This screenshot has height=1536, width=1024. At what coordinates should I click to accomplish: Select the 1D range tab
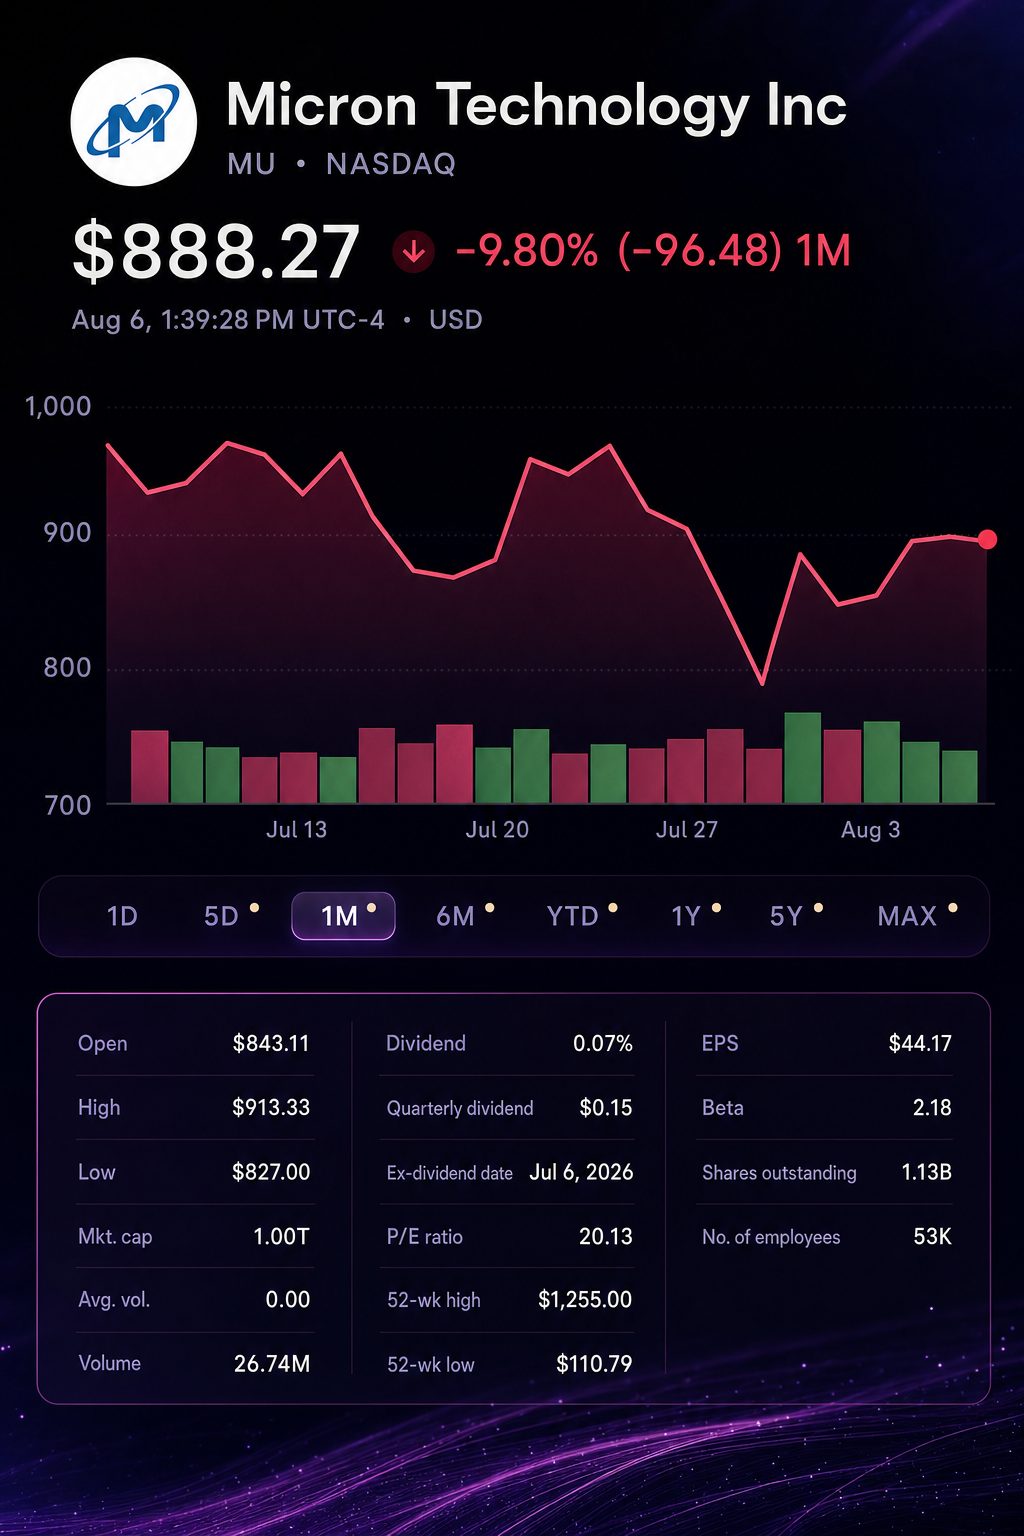coord(122,916)
